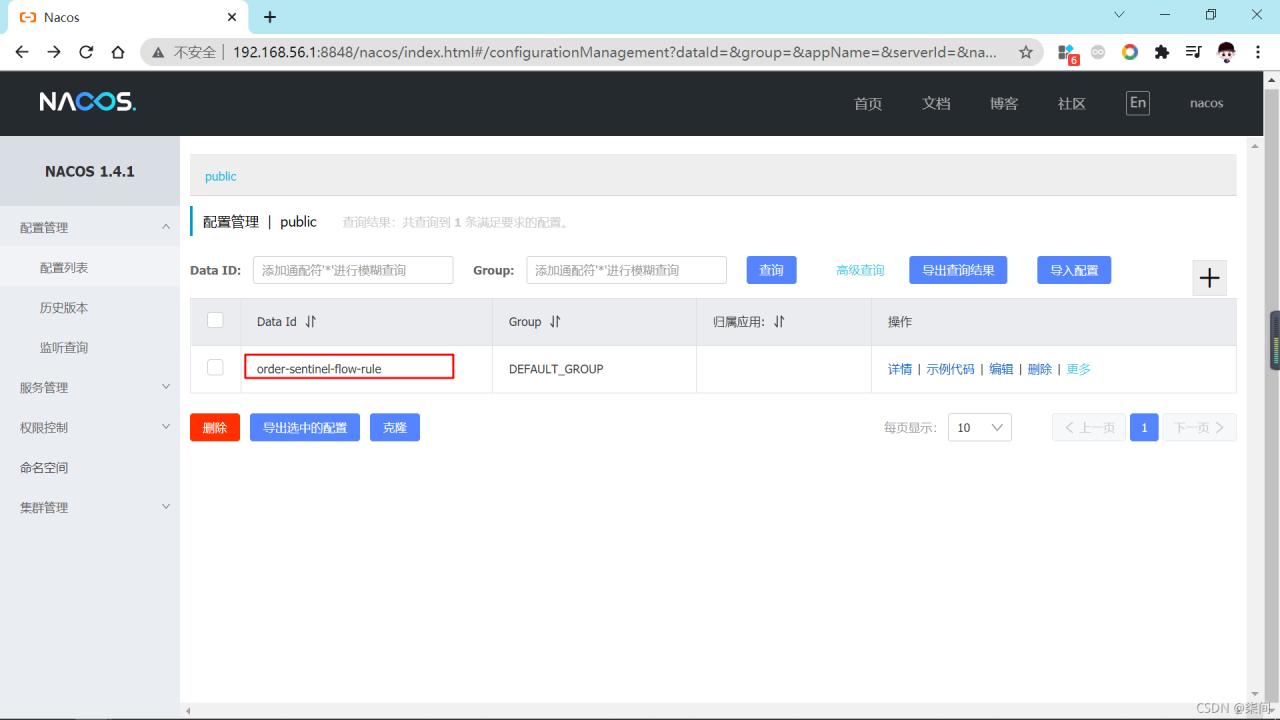Check the order-sentinel-flow-rule row checkbox
1280x720 pixels.
tap(215, 367)
